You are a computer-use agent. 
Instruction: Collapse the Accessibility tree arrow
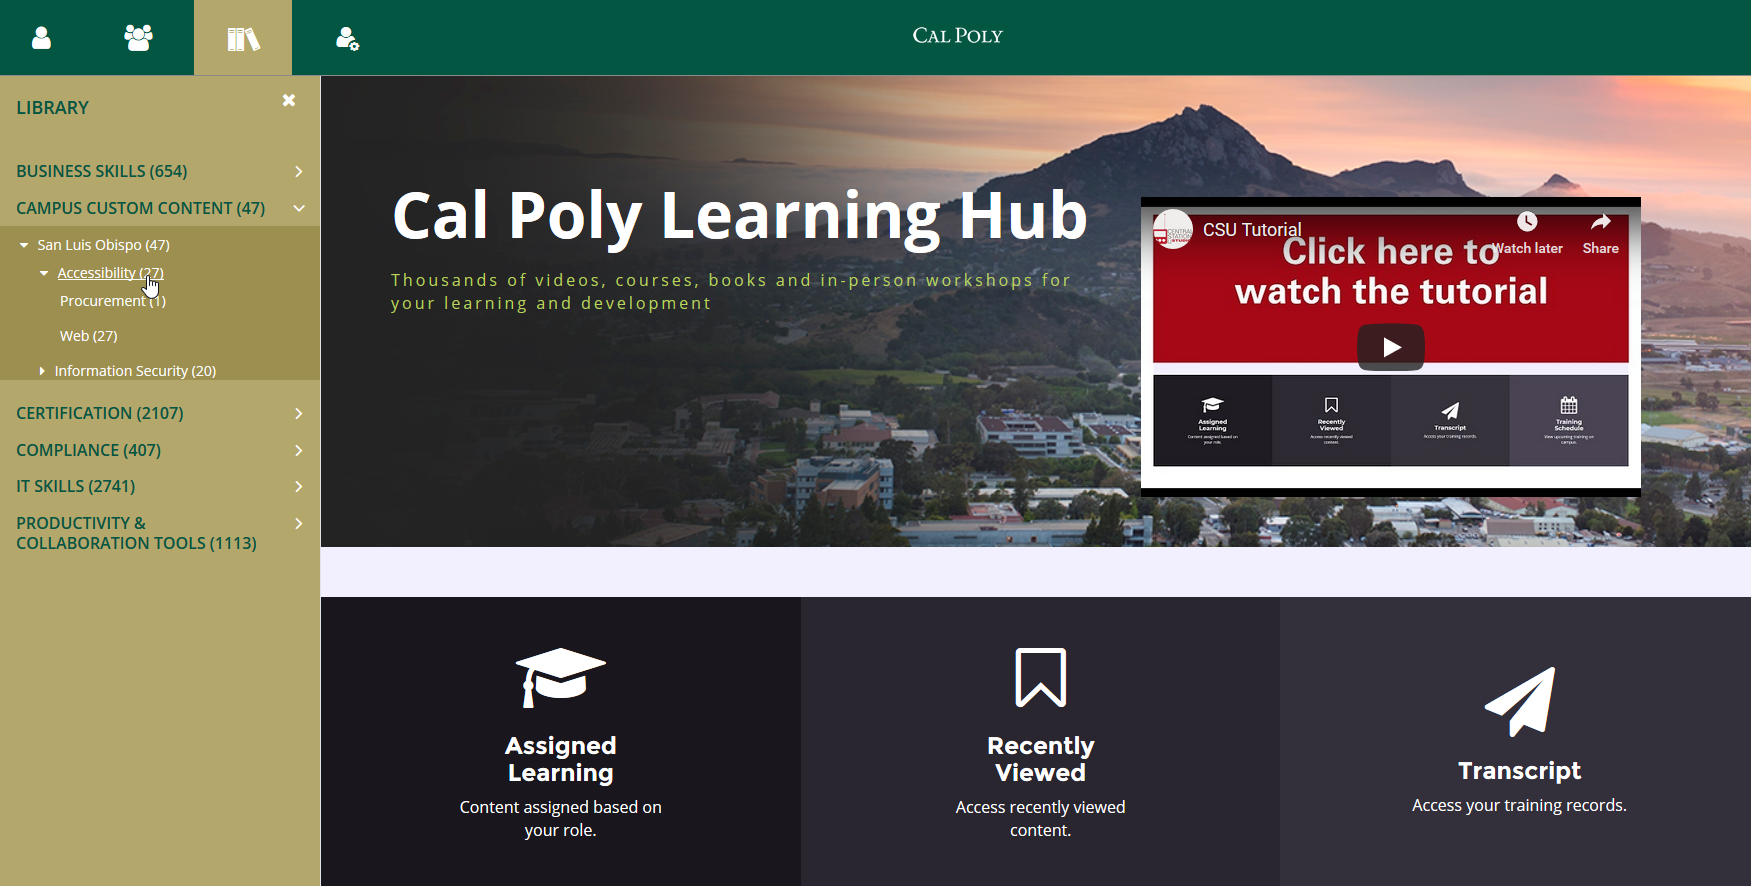[x=44, y=273]
